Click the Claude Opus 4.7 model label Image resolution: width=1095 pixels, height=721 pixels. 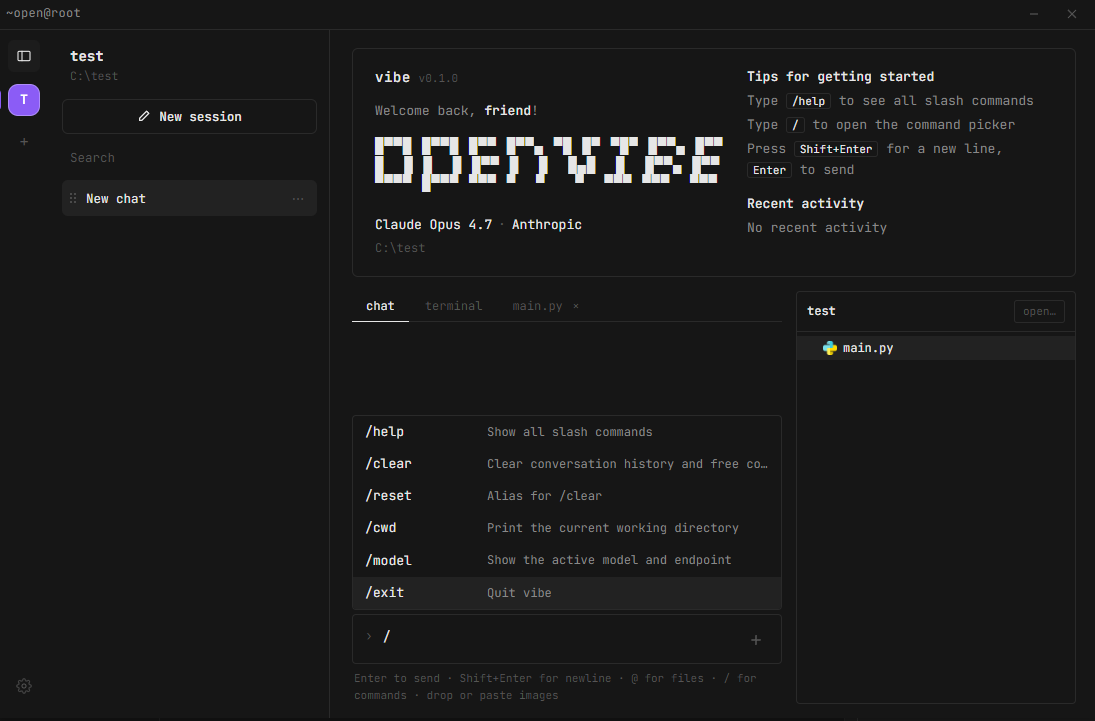point(433,224)
